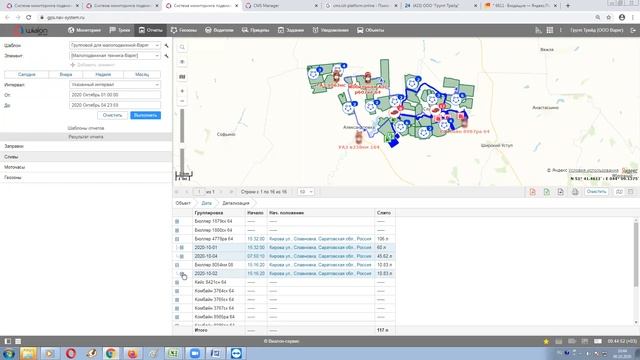
Task: Open the Задания section
Action: pyautogui.click(x=291, y=30)
